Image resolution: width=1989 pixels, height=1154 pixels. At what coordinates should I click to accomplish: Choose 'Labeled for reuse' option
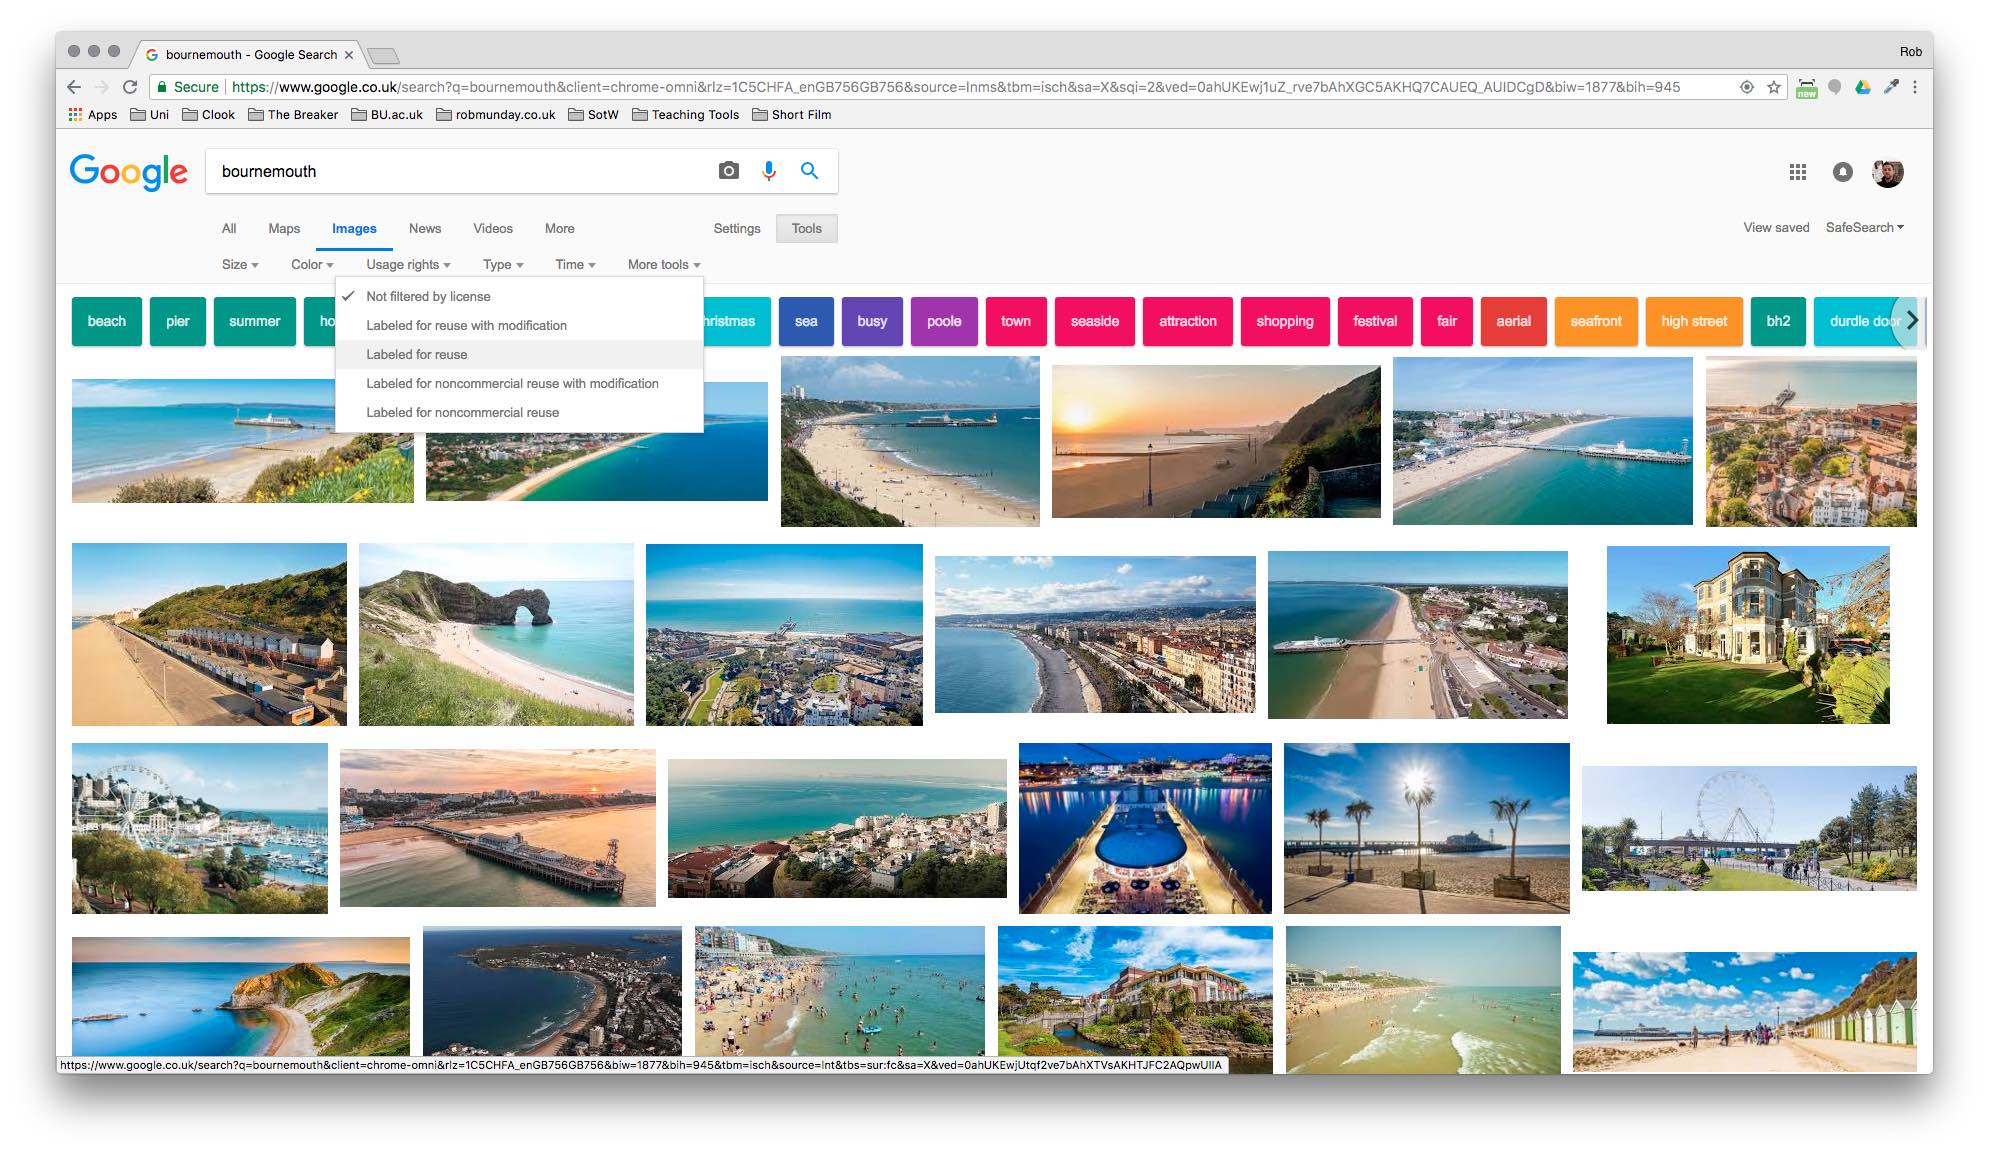click(x=417, y=354)
